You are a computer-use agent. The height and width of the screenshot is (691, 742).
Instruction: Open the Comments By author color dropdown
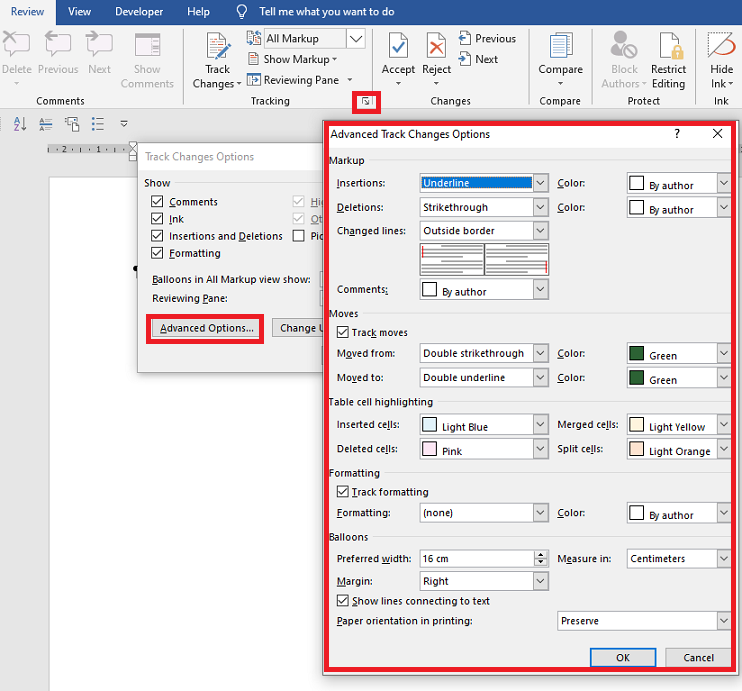point(484,289)
